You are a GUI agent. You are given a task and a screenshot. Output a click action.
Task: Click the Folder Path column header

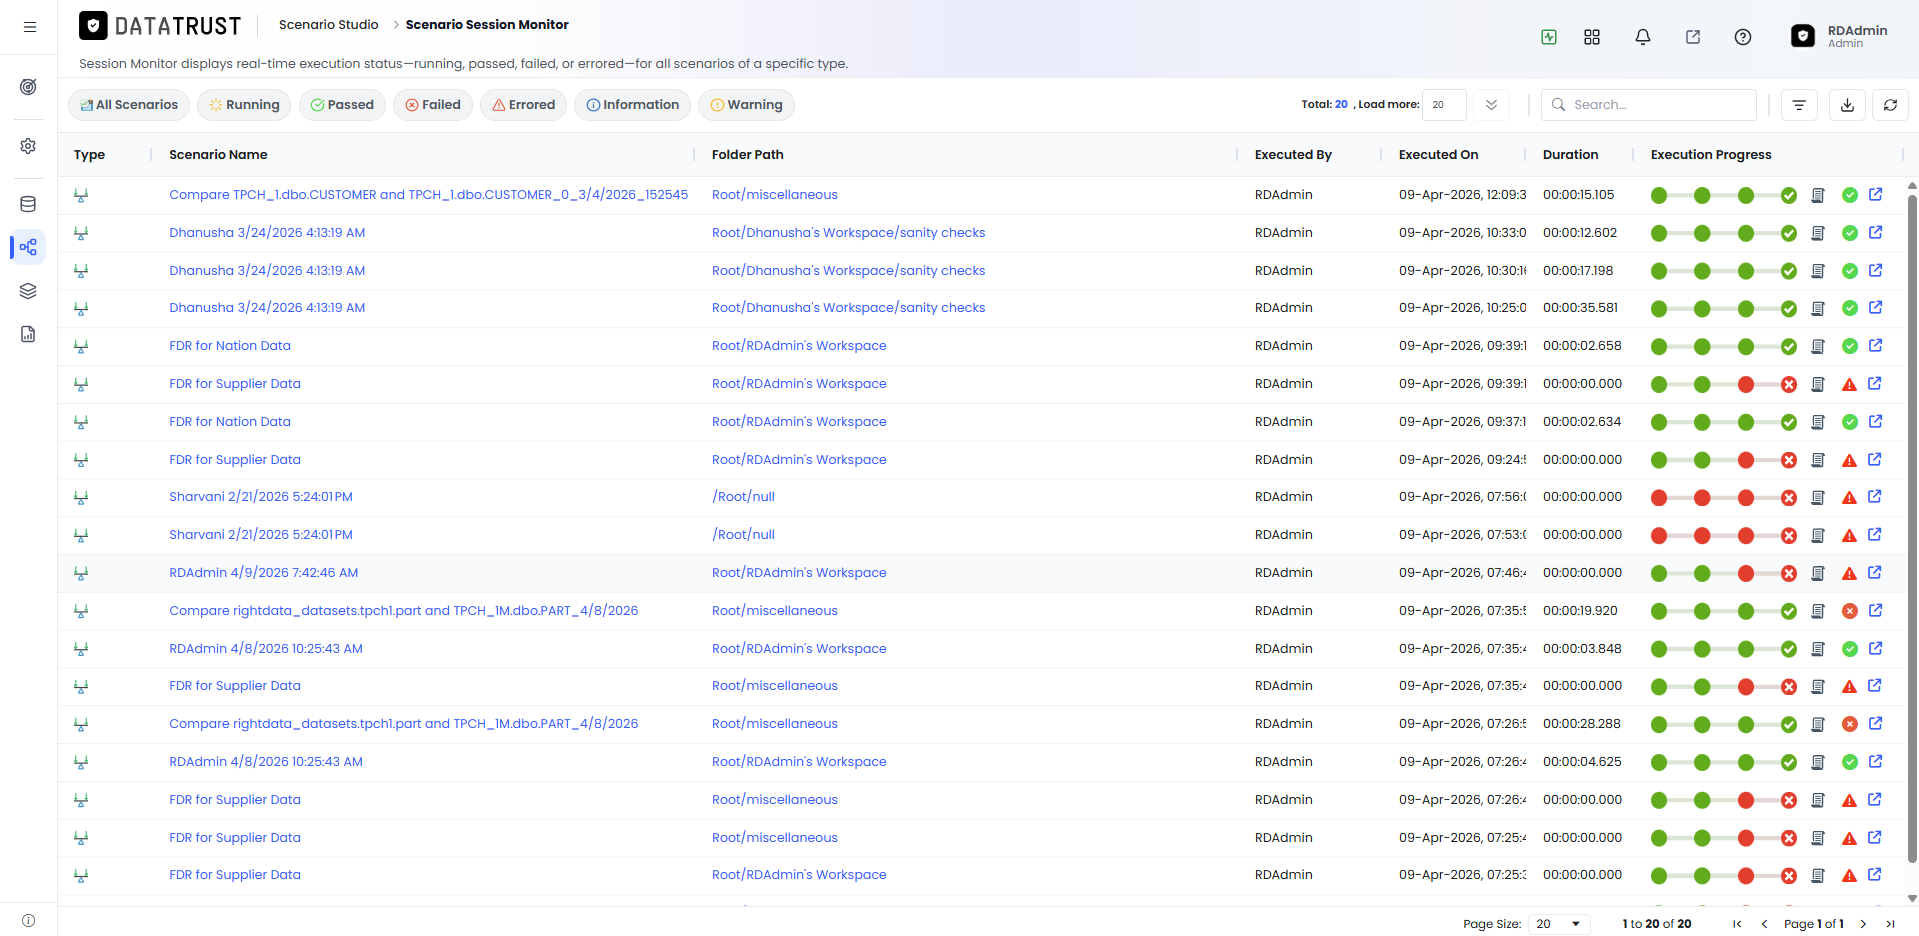click(747, 155)
